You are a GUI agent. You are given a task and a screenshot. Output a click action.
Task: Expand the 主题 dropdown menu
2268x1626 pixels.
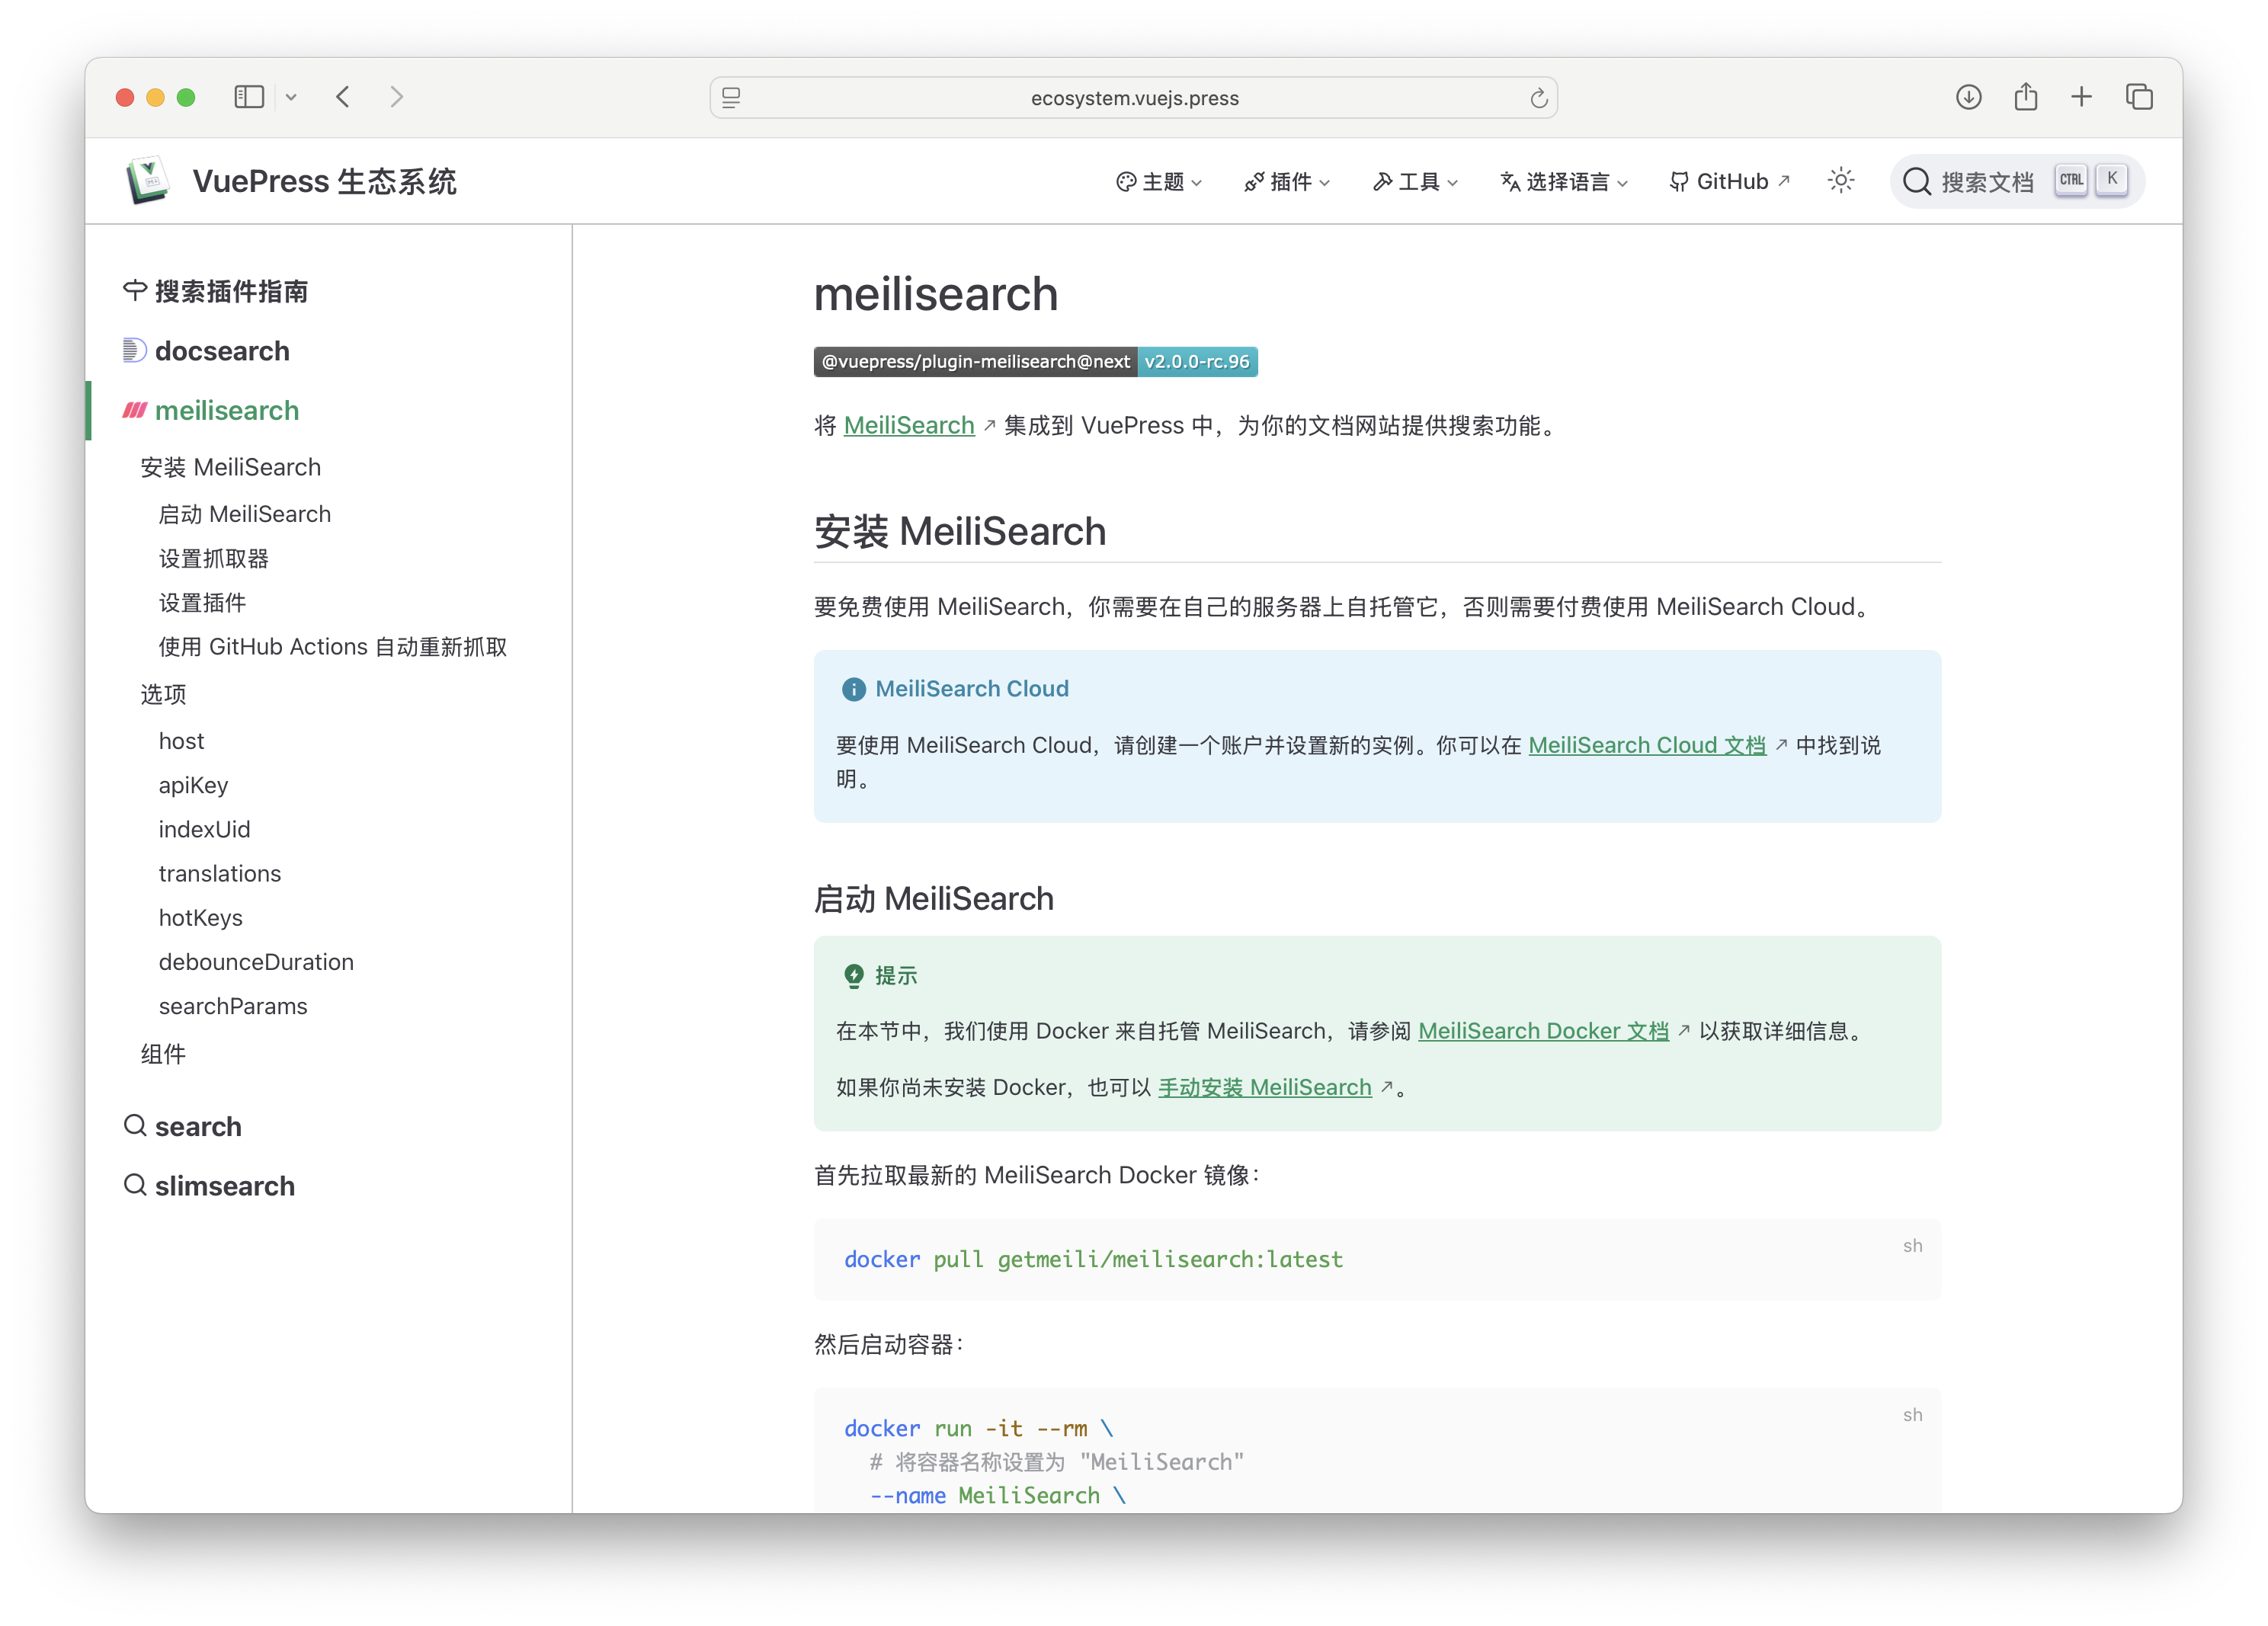[1159, 182]
